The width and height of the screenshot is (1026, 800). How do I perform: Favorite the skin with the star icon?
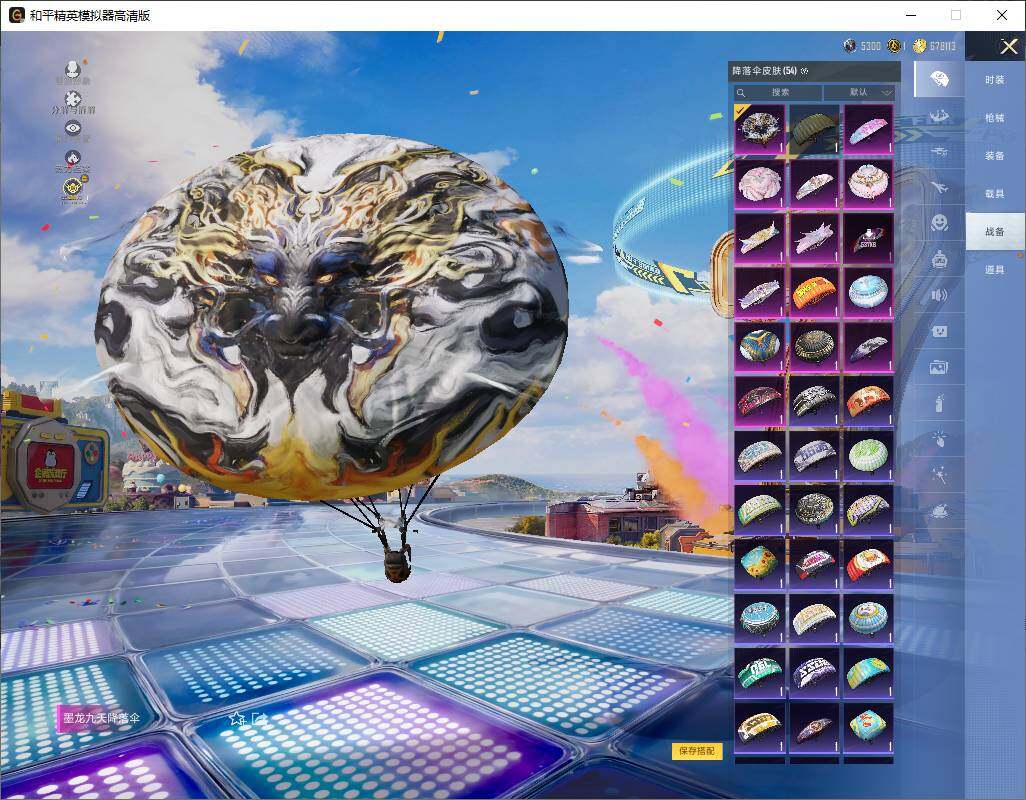pyautogui.click(x=237, y=719)
